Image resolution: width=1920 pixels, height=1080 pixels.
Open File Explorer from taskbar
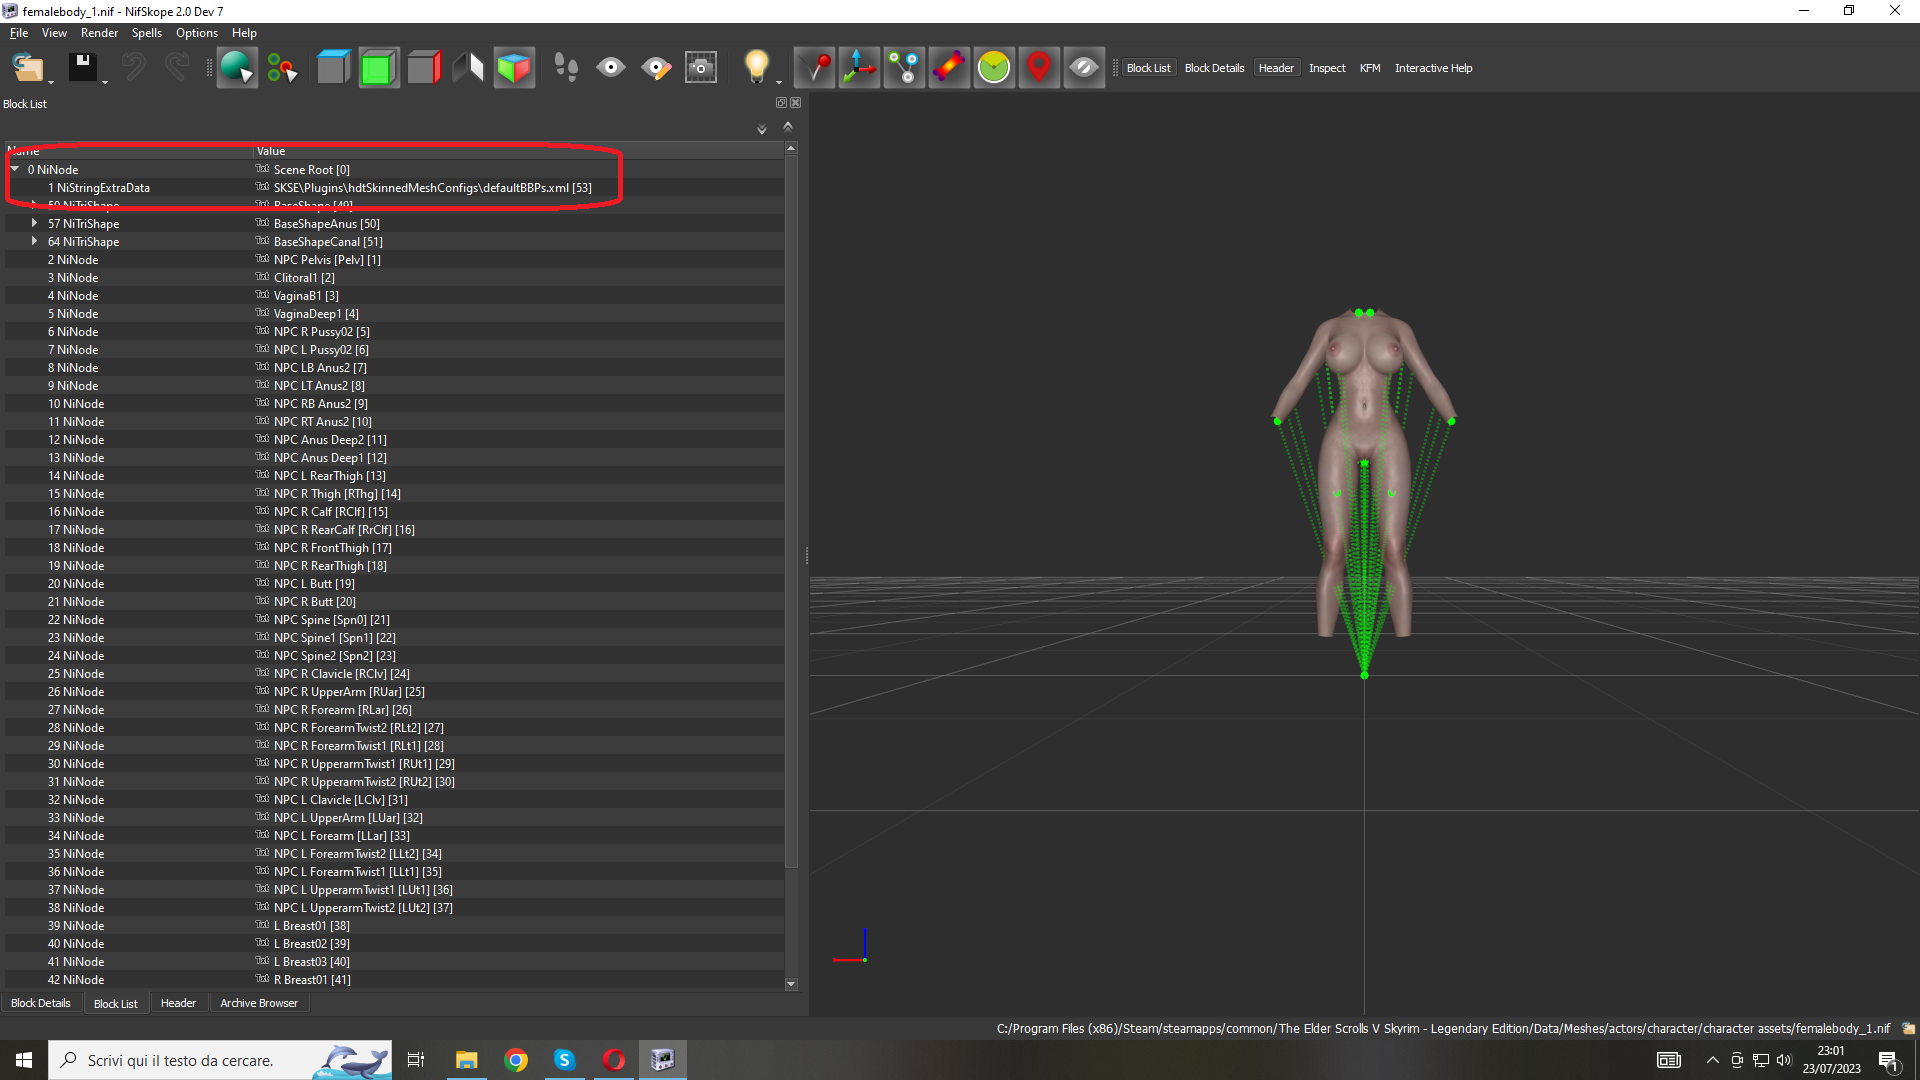(467, 1060)
